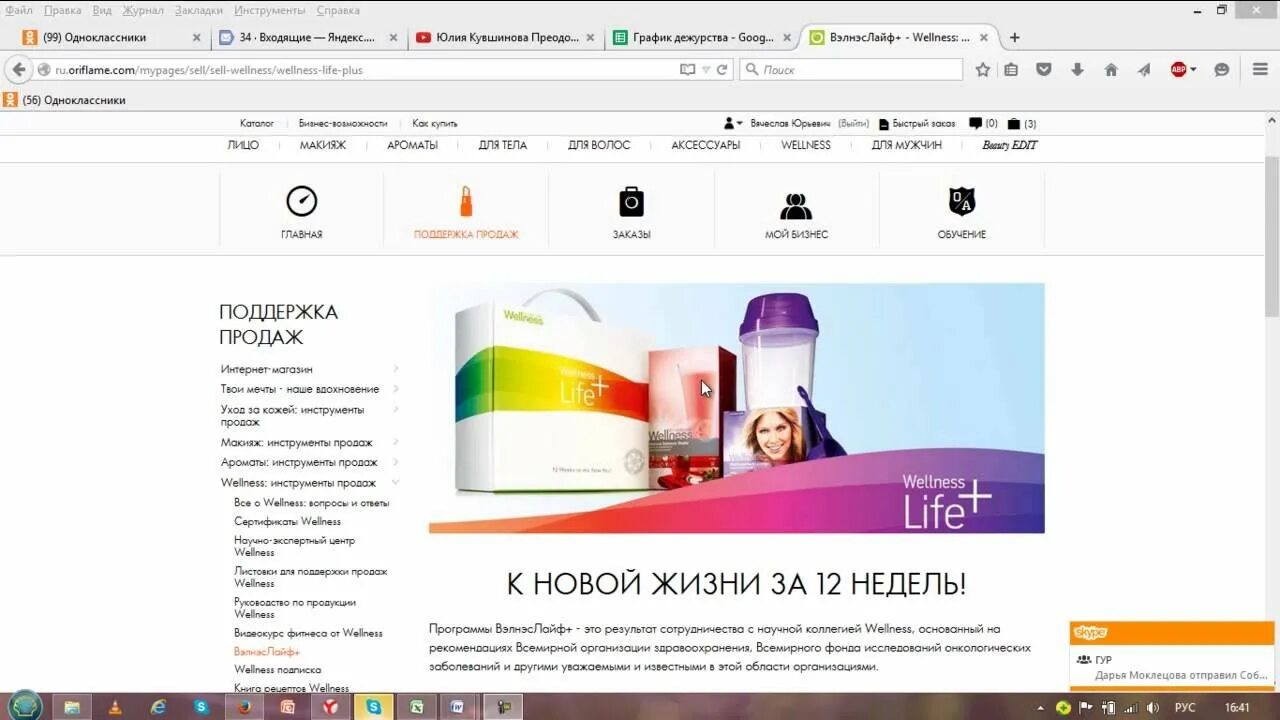Screen dimensions: 1280x720
Task: Save the page to Pocket
Action: pyautogui.click(x=1043, y=70)
